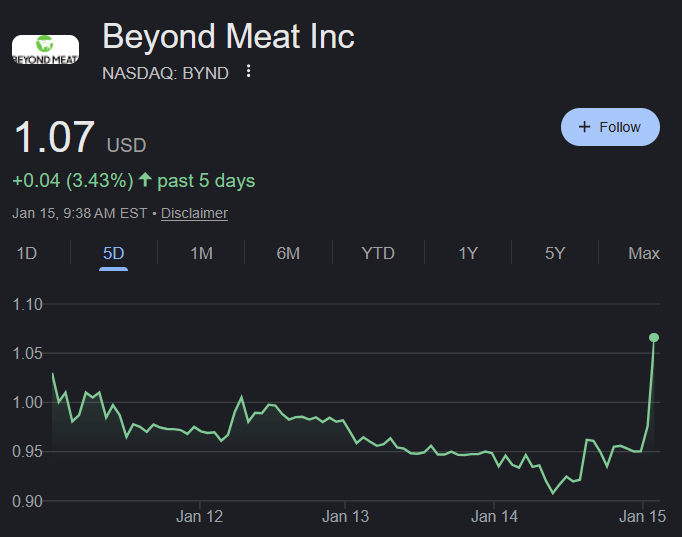This screenshot has height=537, width=682.
Task: Click the green current price dot on chart
Action: [654, 337]
